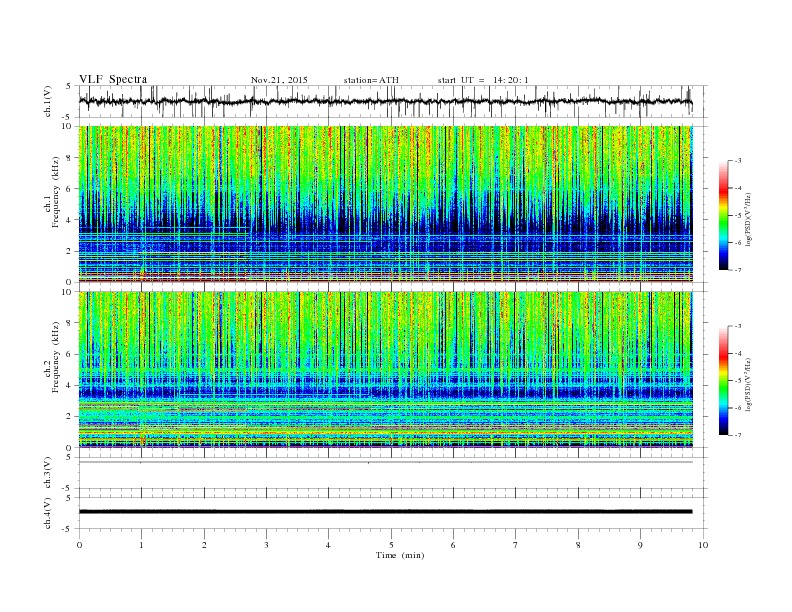Click the "-5" label on ch.2 colorbar
792x612 pixels.
point(737,381)
